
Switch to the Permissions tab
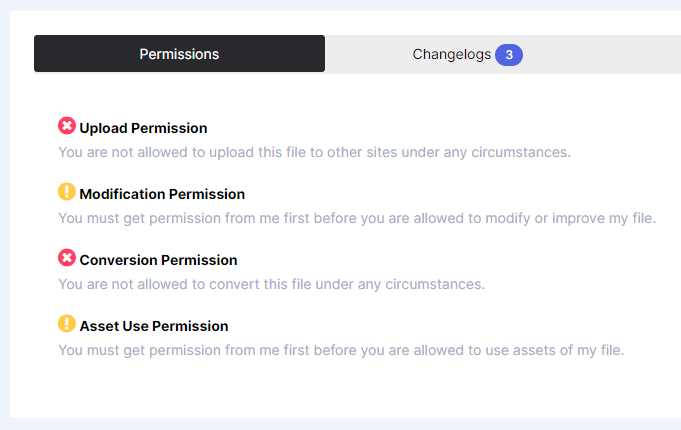point(179,54)
